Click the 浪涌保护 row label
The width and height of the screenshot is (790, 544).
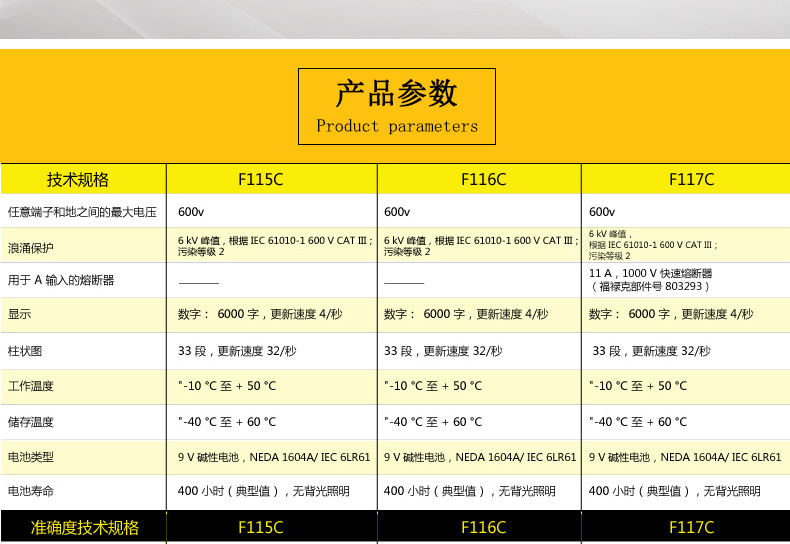click(x=31, y=247)
